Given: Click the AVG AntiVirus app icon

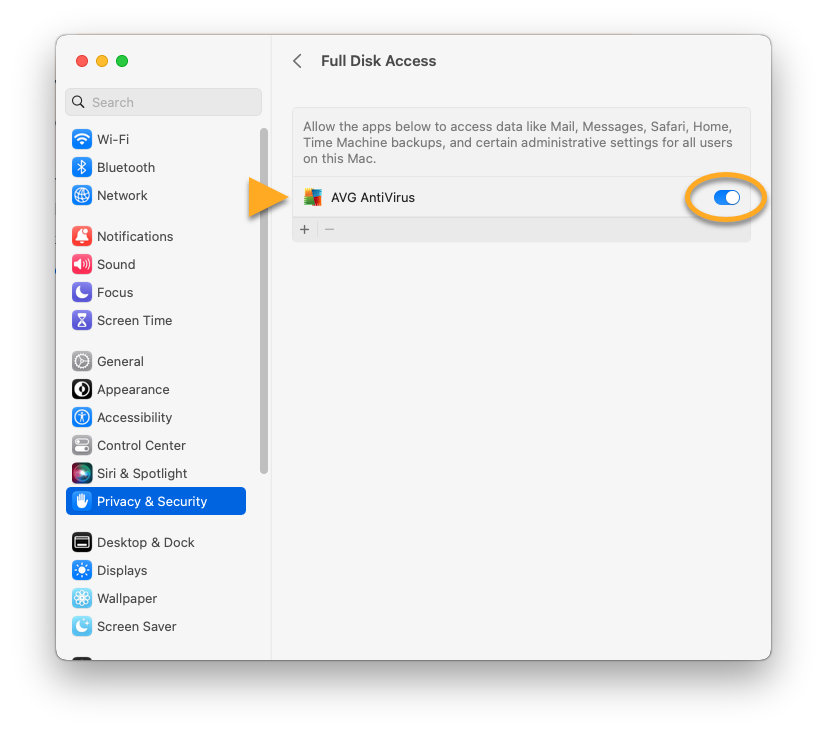Looking at the screenshot, I should click(313, 197).
